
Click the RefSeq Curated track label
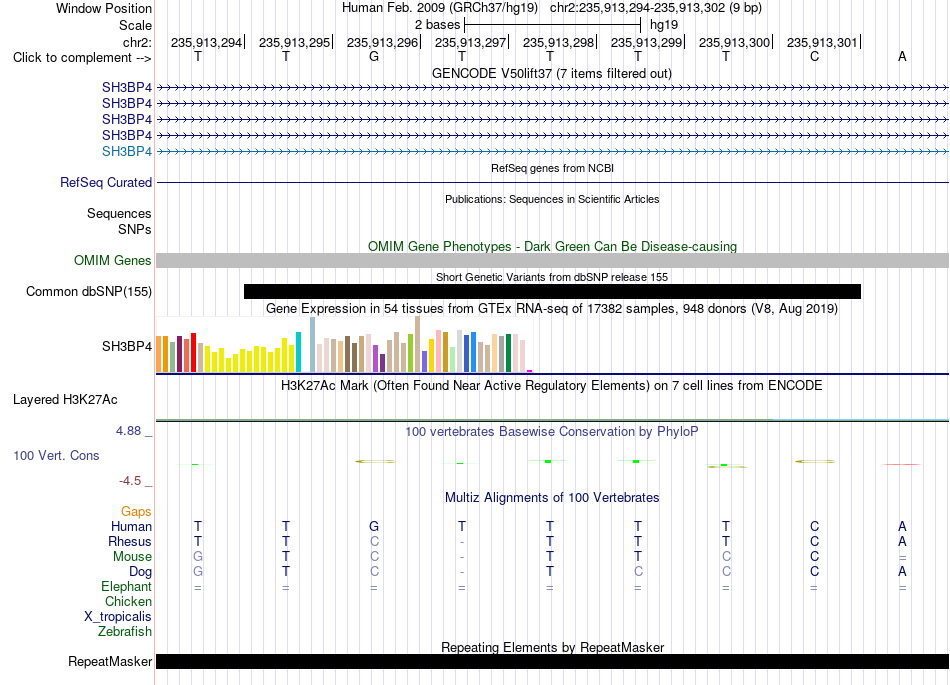point(106,182)
